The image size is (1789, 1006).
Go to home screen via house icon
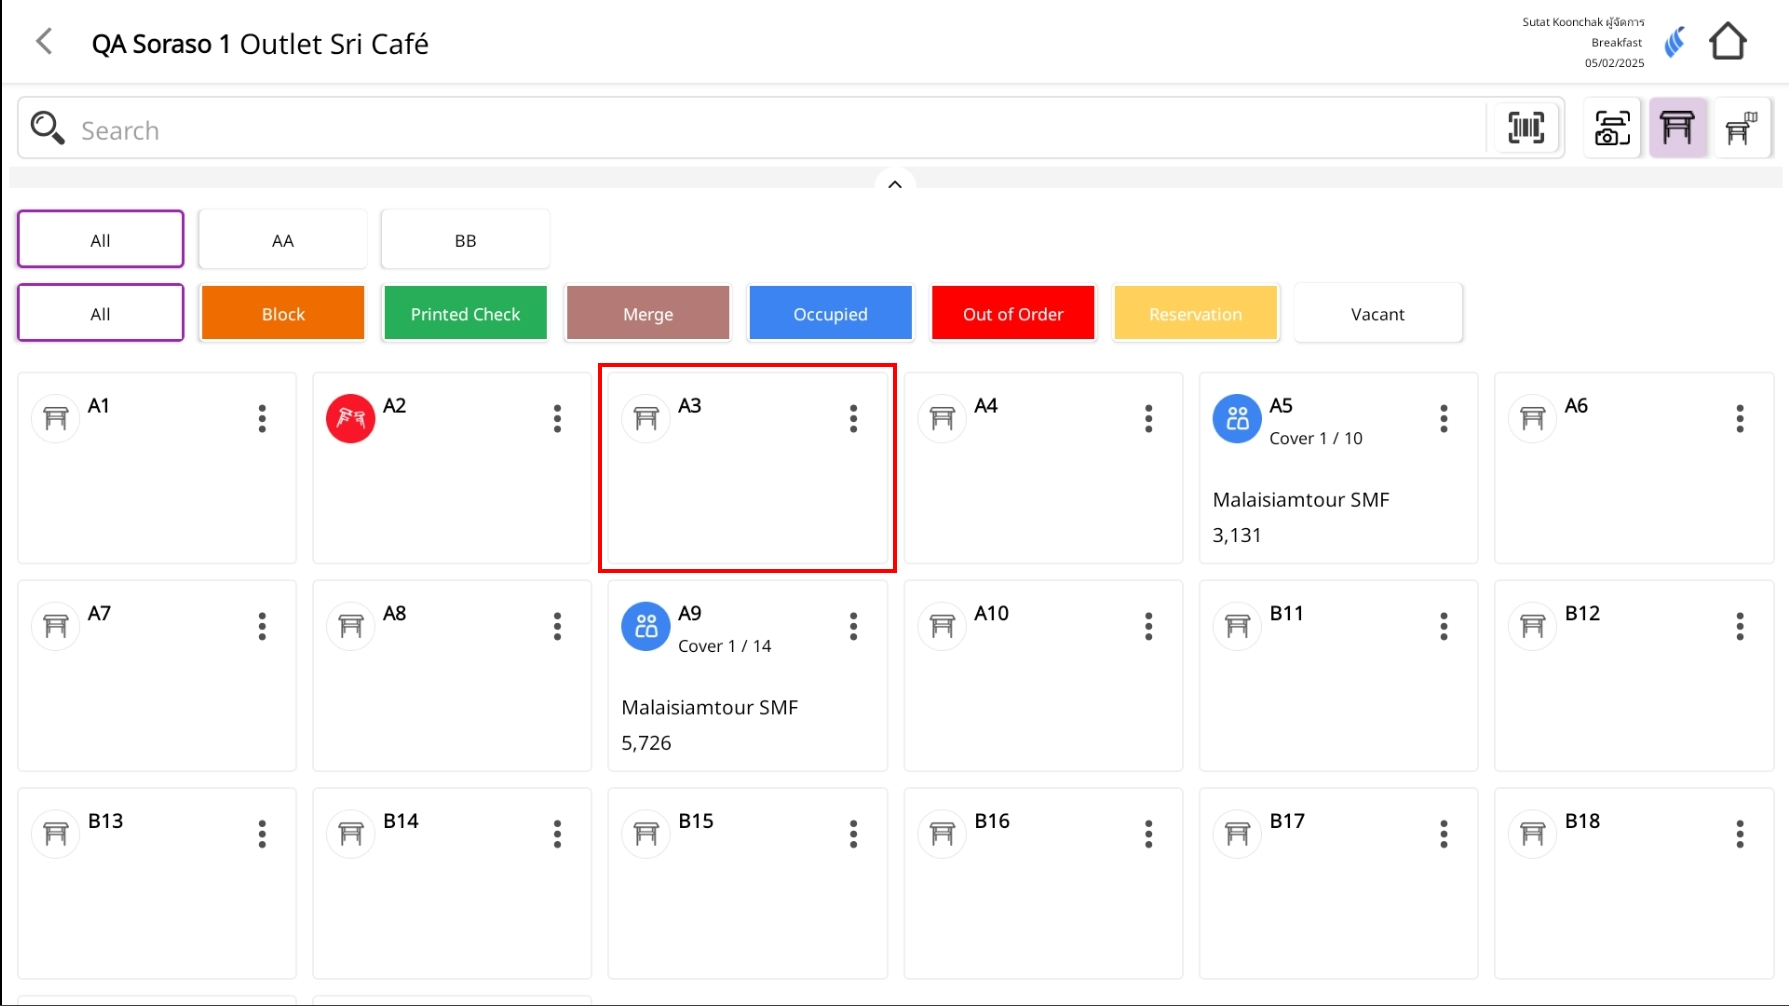[1727, 42]
